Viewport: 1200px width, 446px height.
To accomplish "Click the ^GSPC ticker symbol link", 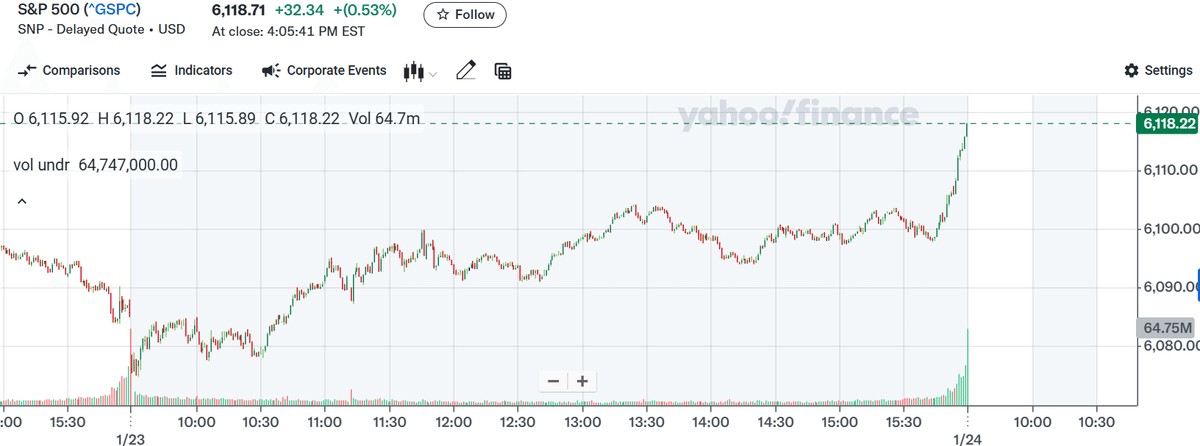I will [x=112, y=10].
